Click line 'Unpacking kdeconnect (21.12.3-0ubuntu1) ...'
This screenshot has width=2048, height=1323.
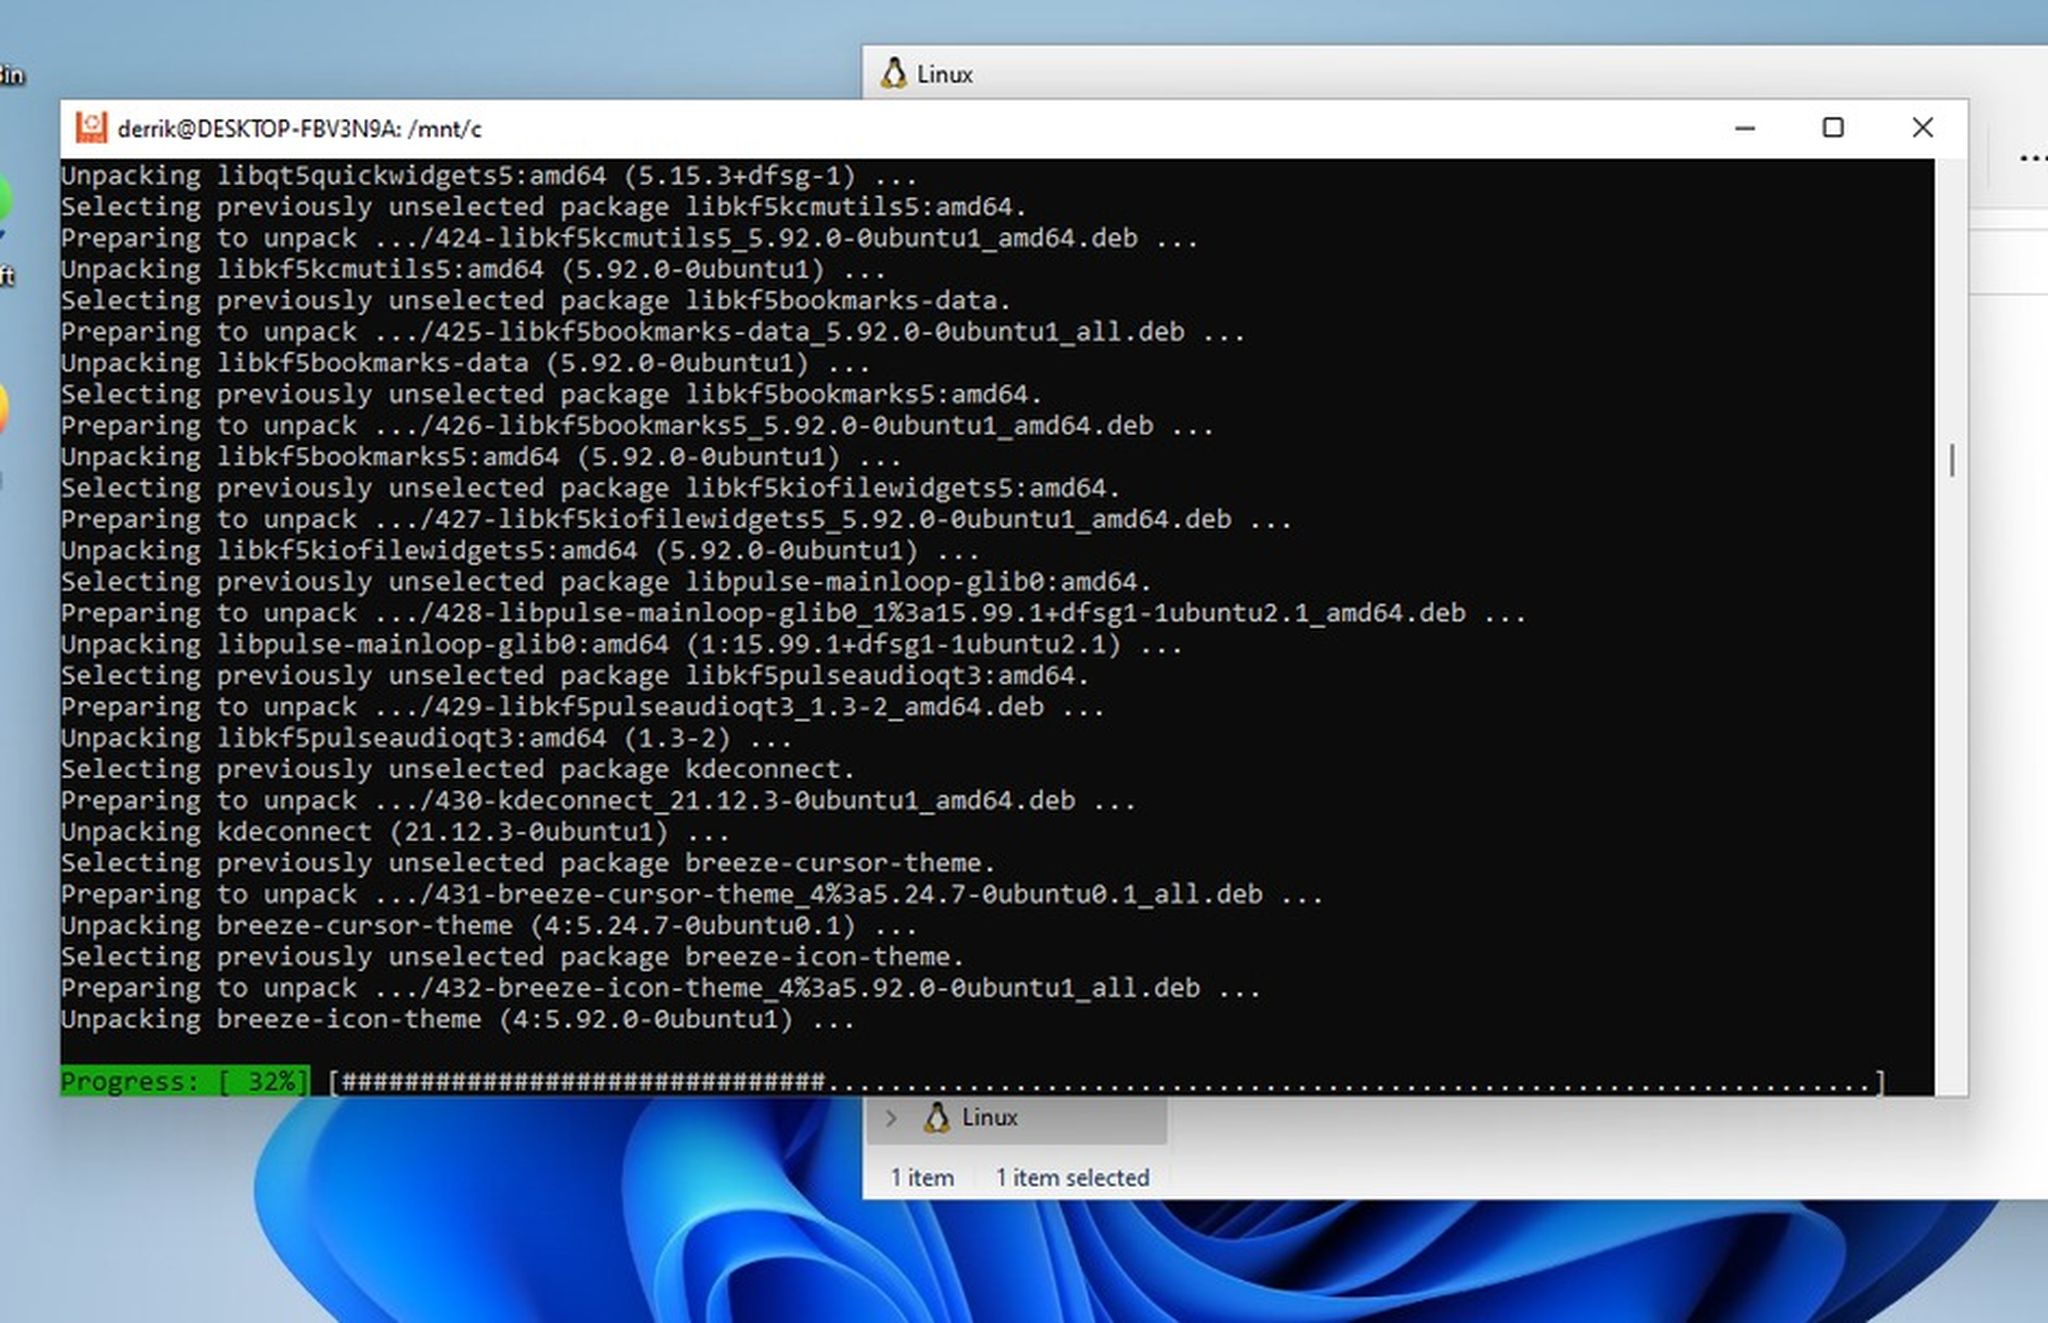pyautogui.click(x=395, y=832)
